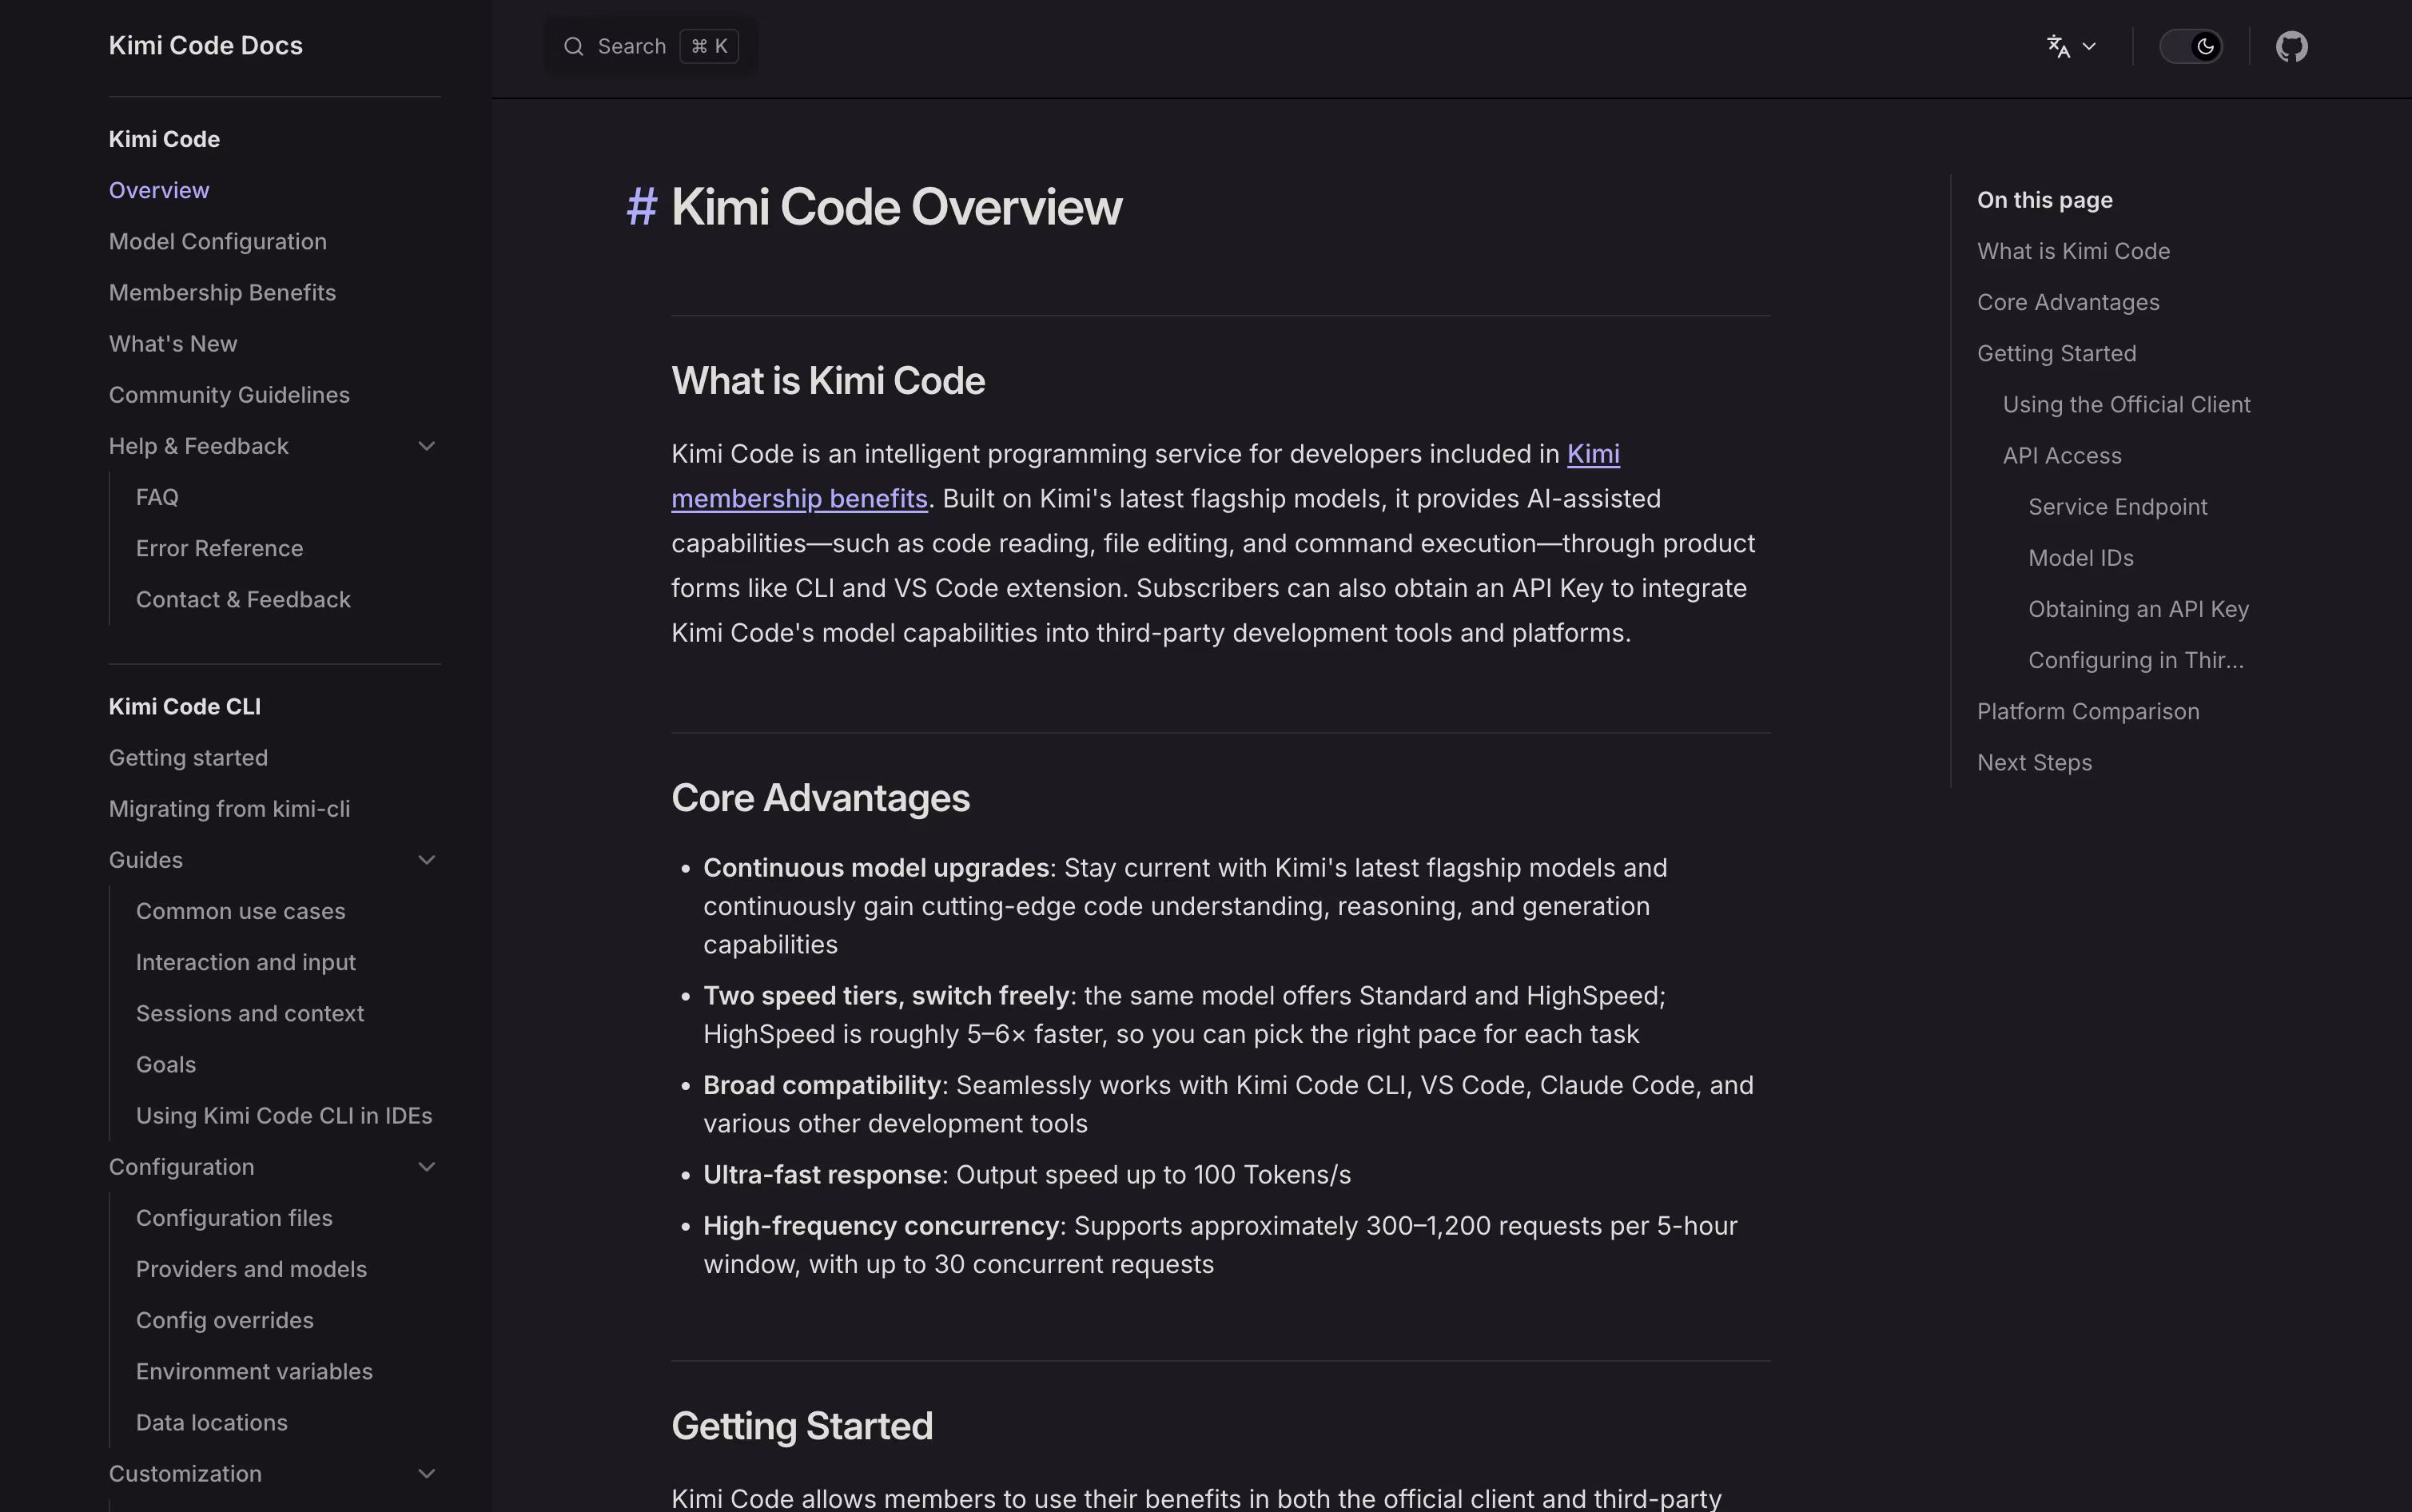This screenshot has height=1512, width=2412.
Task: Jump to Platform Comparison section
Action: pyautogui.click(x=2088, y=712)
